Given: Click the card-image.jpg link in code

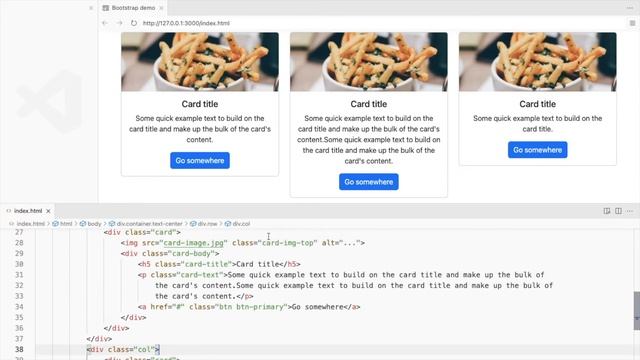Looking at the screenshot, I should tap(193, 243).
